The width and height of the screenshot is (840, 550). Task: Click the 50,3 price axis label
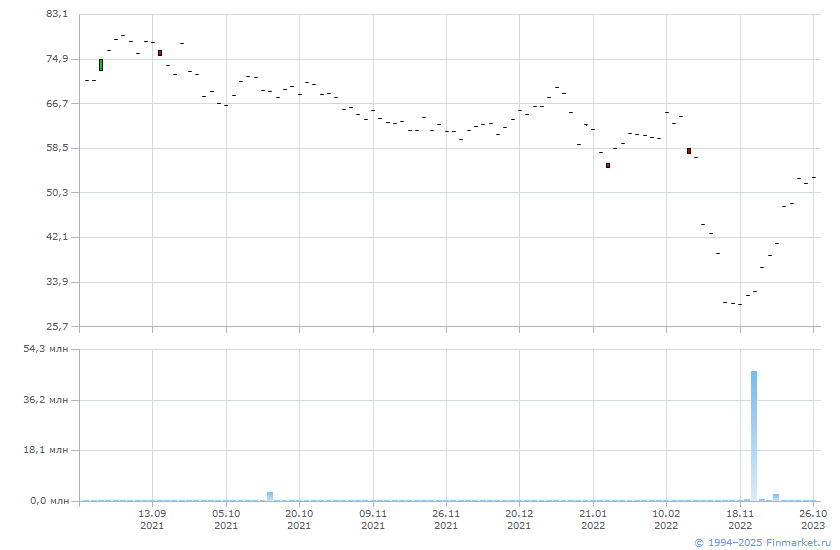pos(57,192)
